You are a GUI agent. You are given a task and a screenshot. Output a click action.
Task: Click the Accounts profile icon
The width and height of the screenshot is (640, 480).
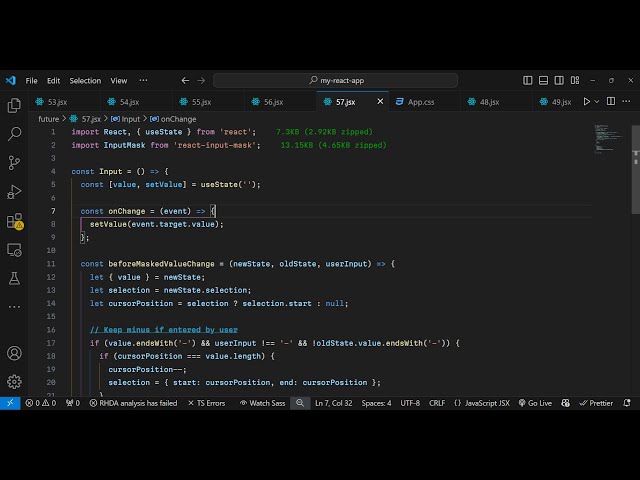[14, 353]
